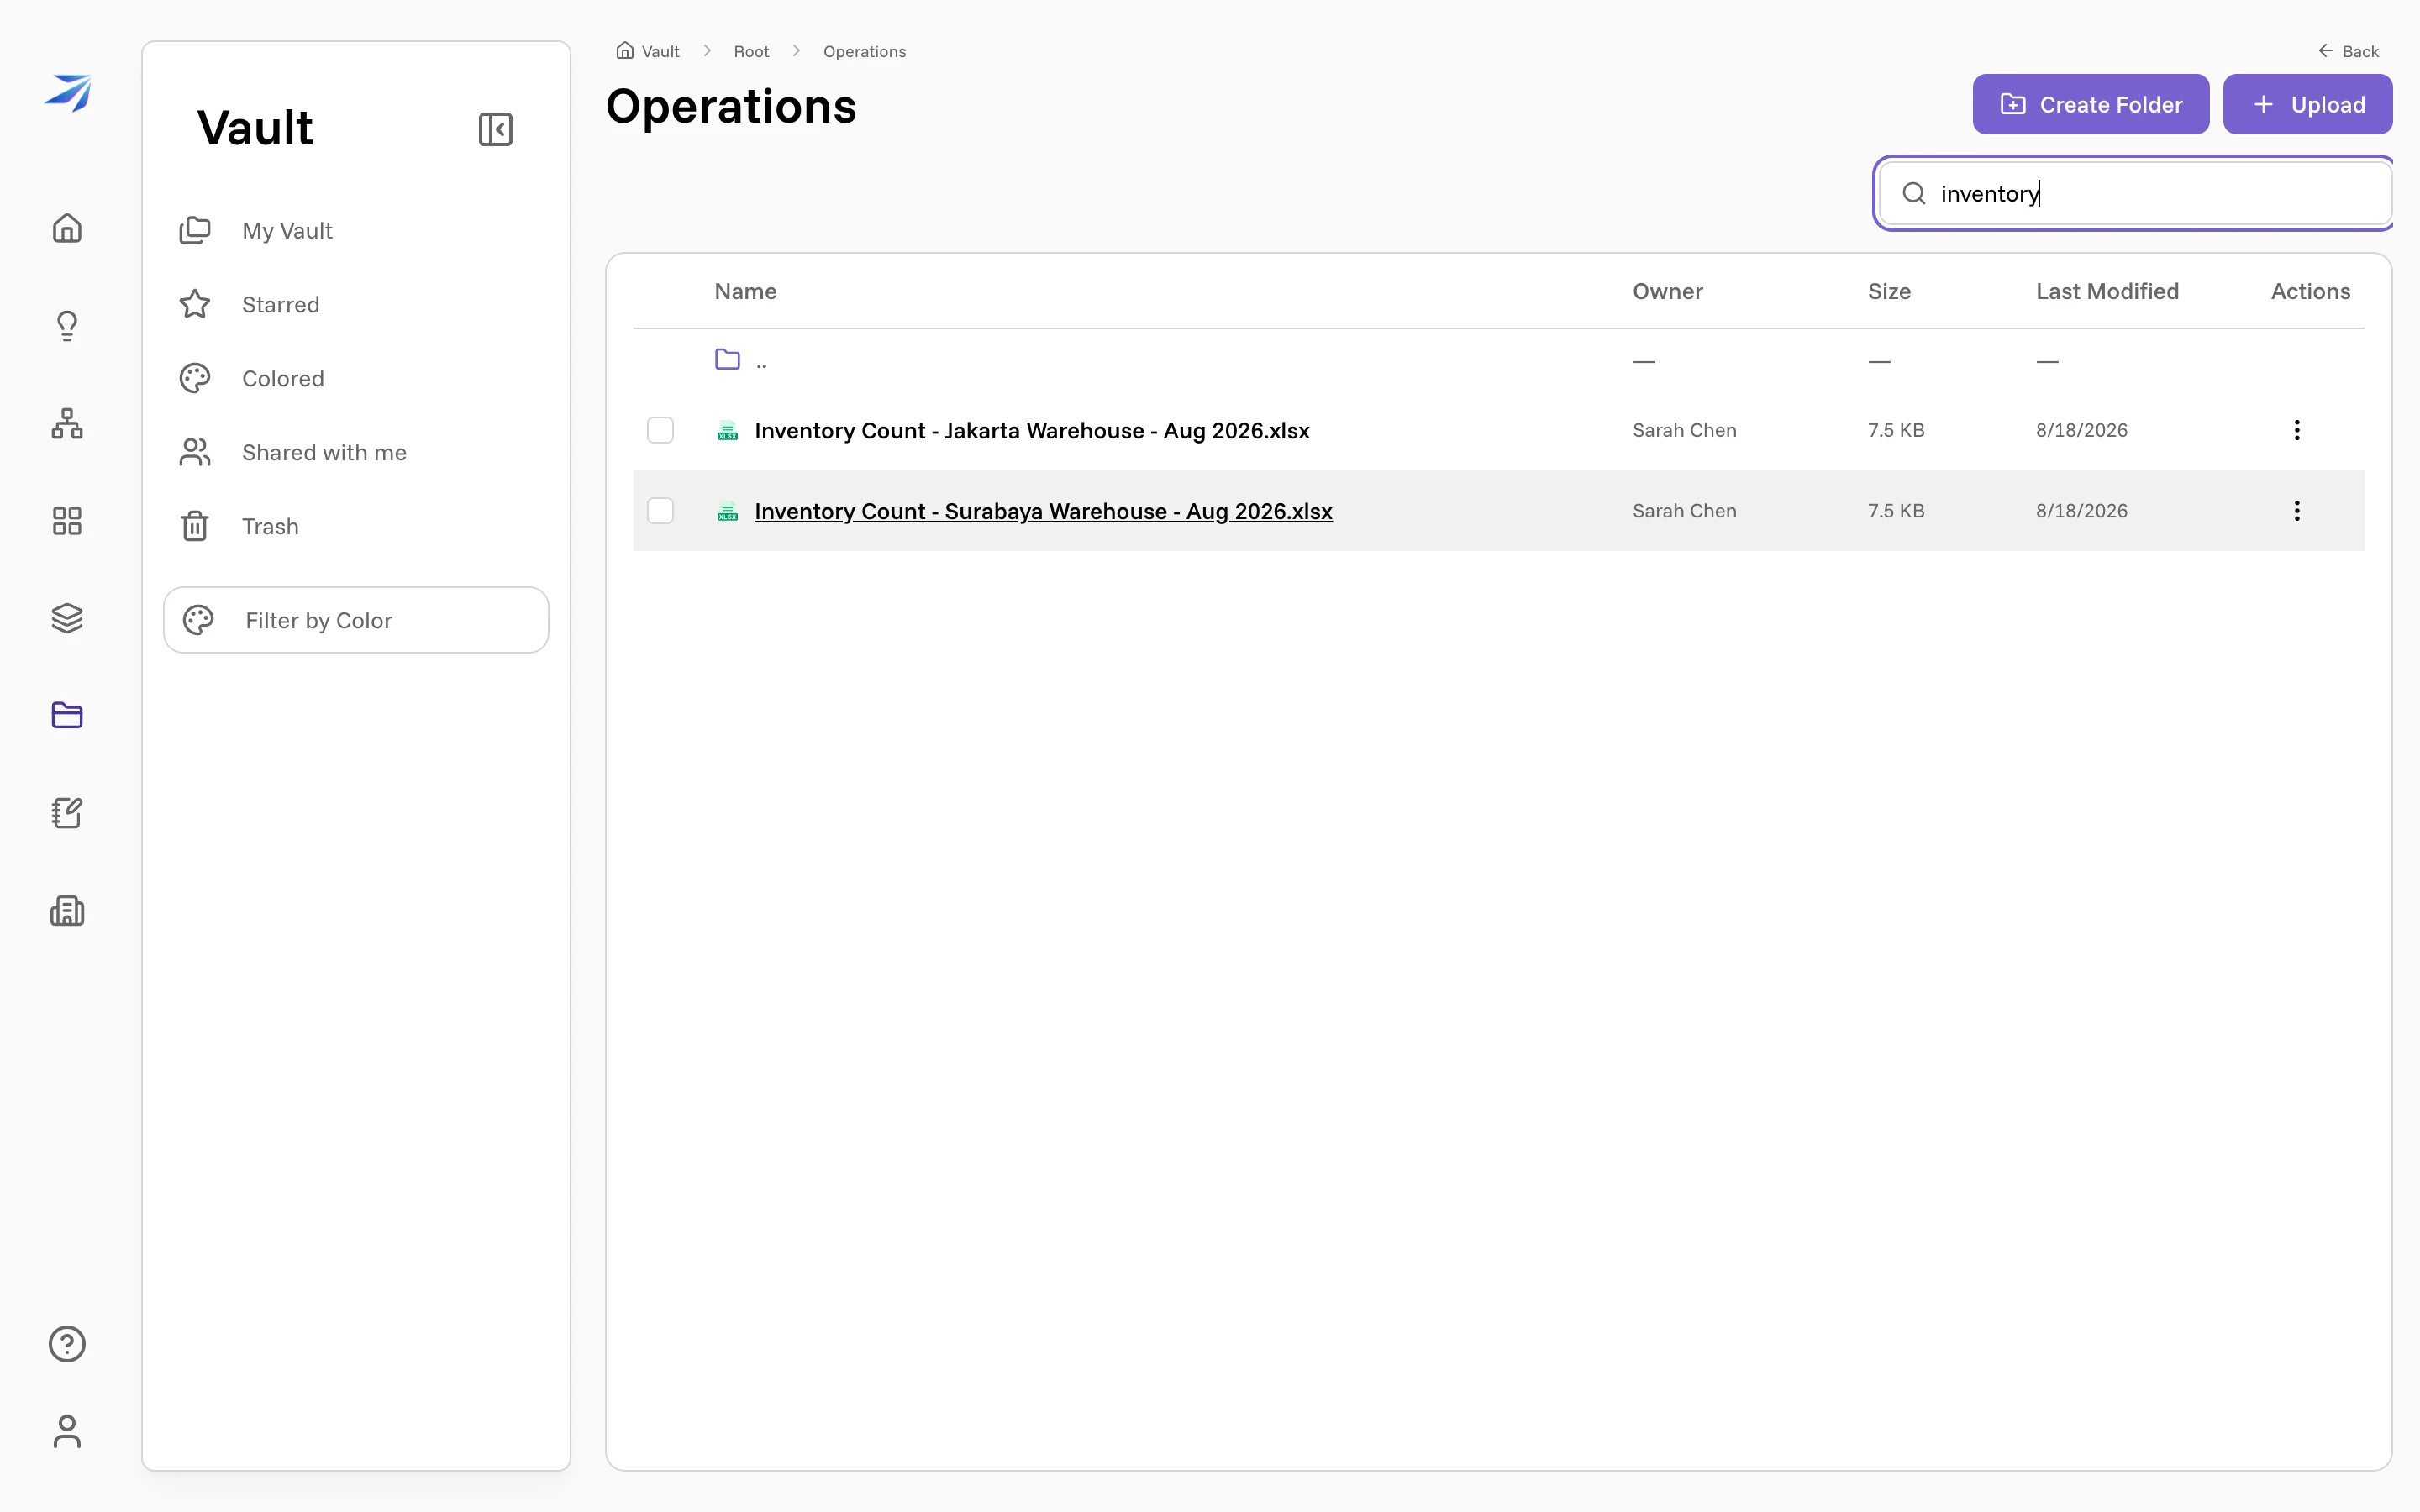Click 8/18/2026 date in Jakarta row
The image size is (2420, 1512).
click(x=2081, y=430)
